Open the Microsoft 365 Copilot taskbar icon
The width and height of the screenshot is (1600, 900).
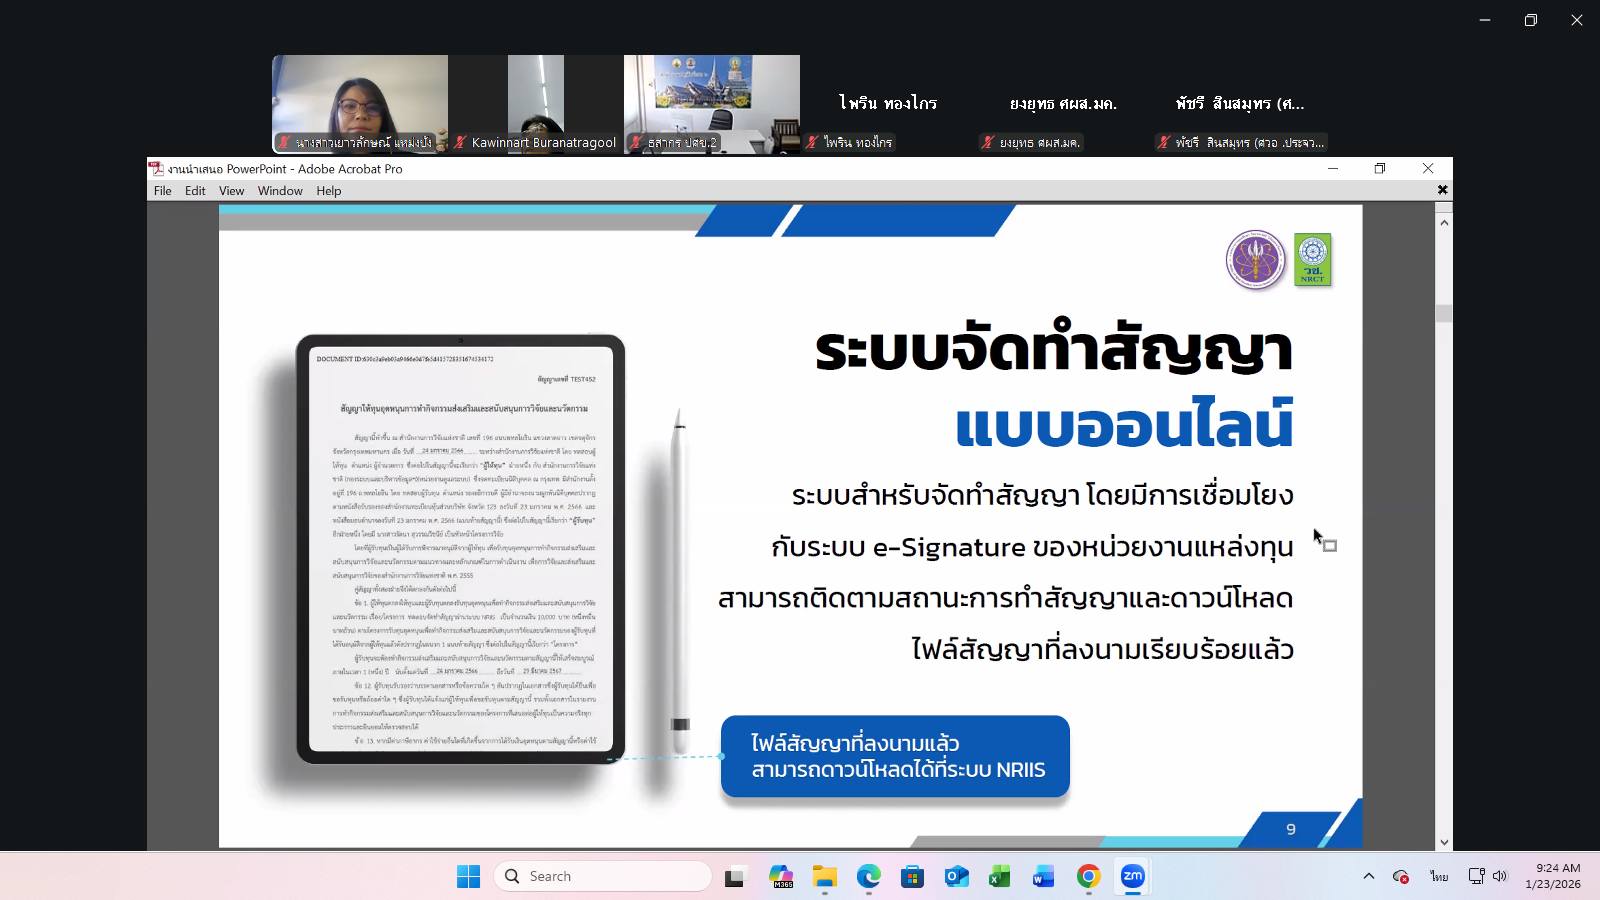point(781,877)
